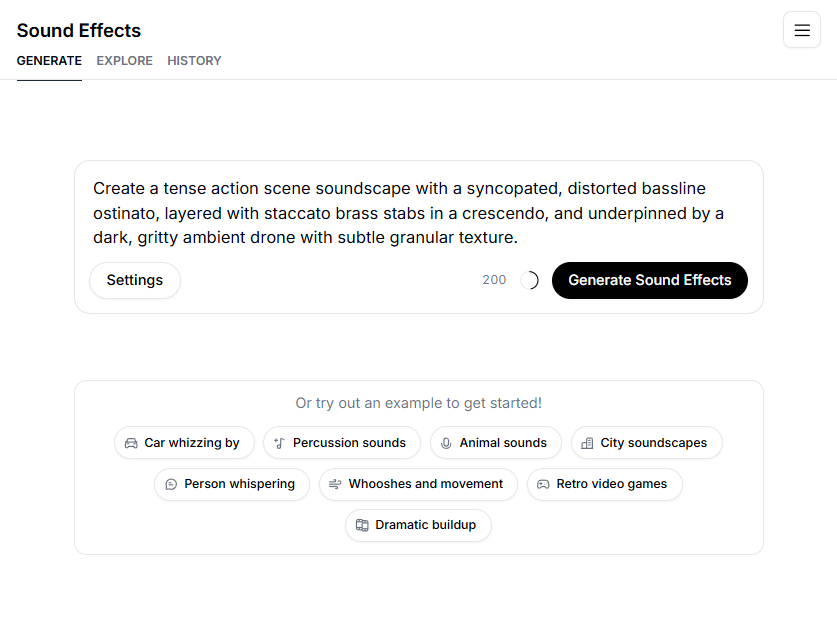Click the speech bubble icon for Person whispering

pyautogui.click(x=171, y=484)
